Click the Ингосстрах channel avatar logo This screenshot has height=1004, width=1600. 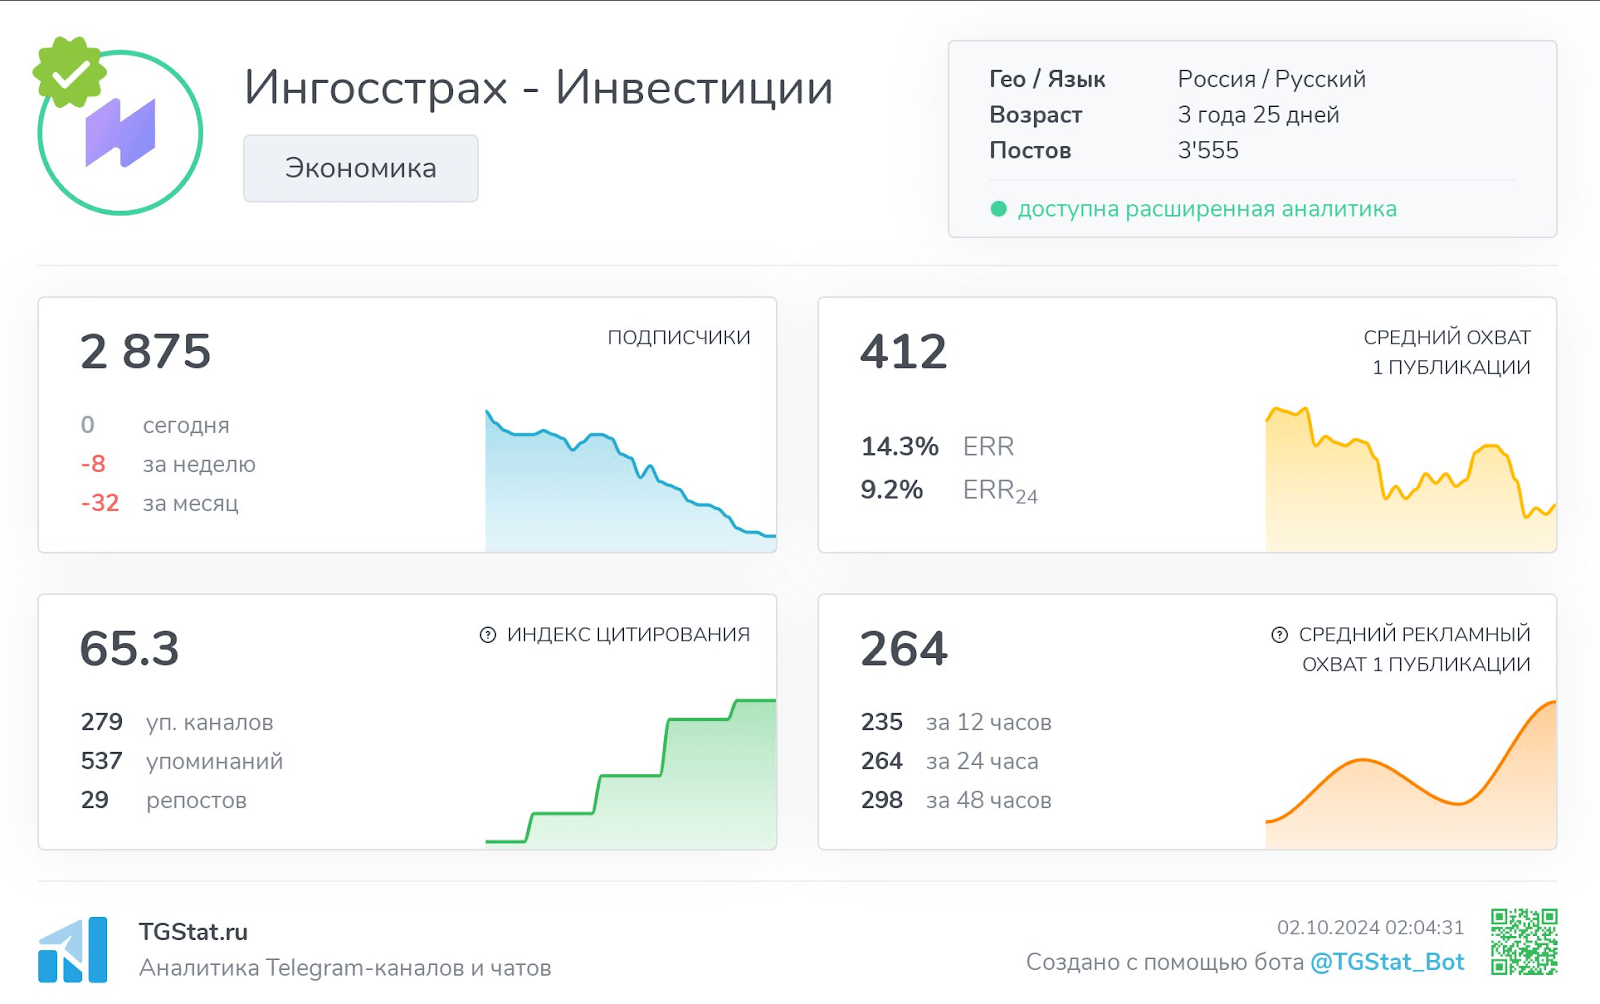point(120,133)
